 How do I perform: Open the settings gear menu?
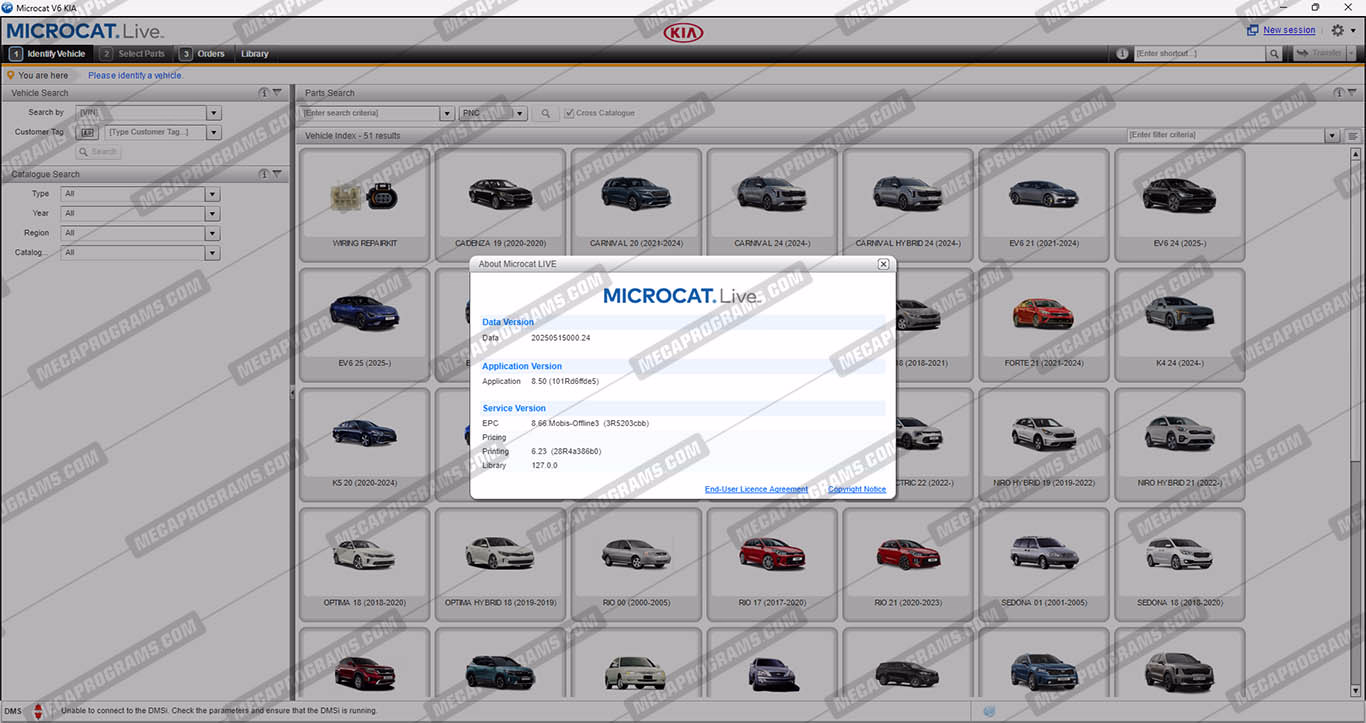pos(1338,30)
